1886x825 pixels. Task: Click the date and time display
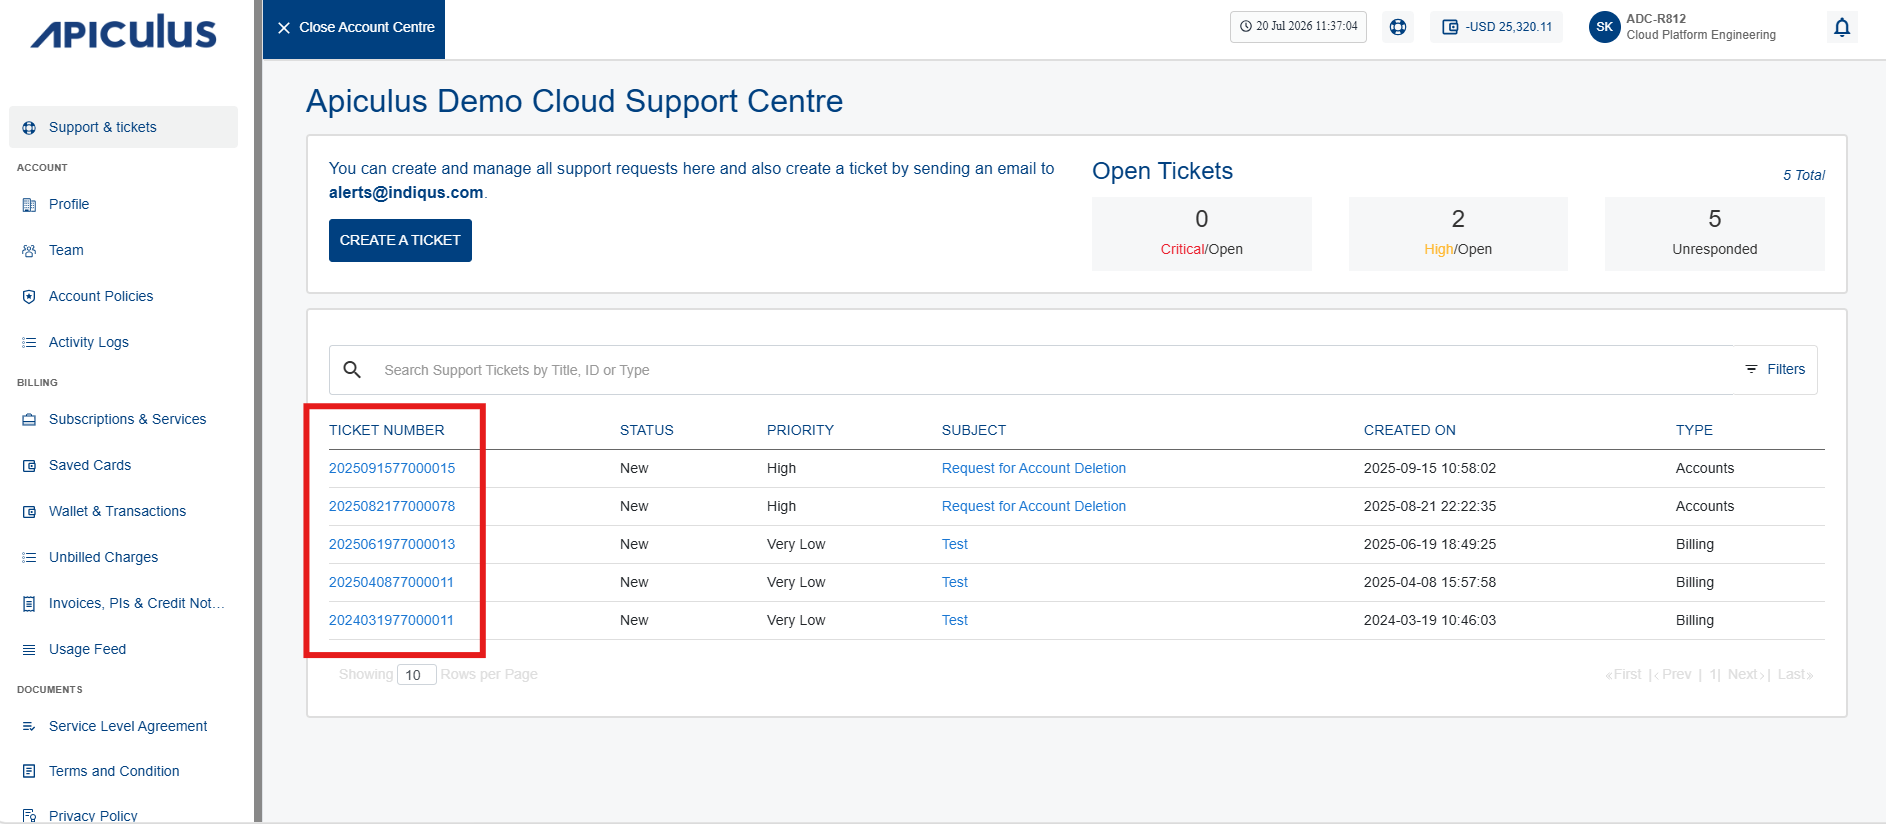1298,27
